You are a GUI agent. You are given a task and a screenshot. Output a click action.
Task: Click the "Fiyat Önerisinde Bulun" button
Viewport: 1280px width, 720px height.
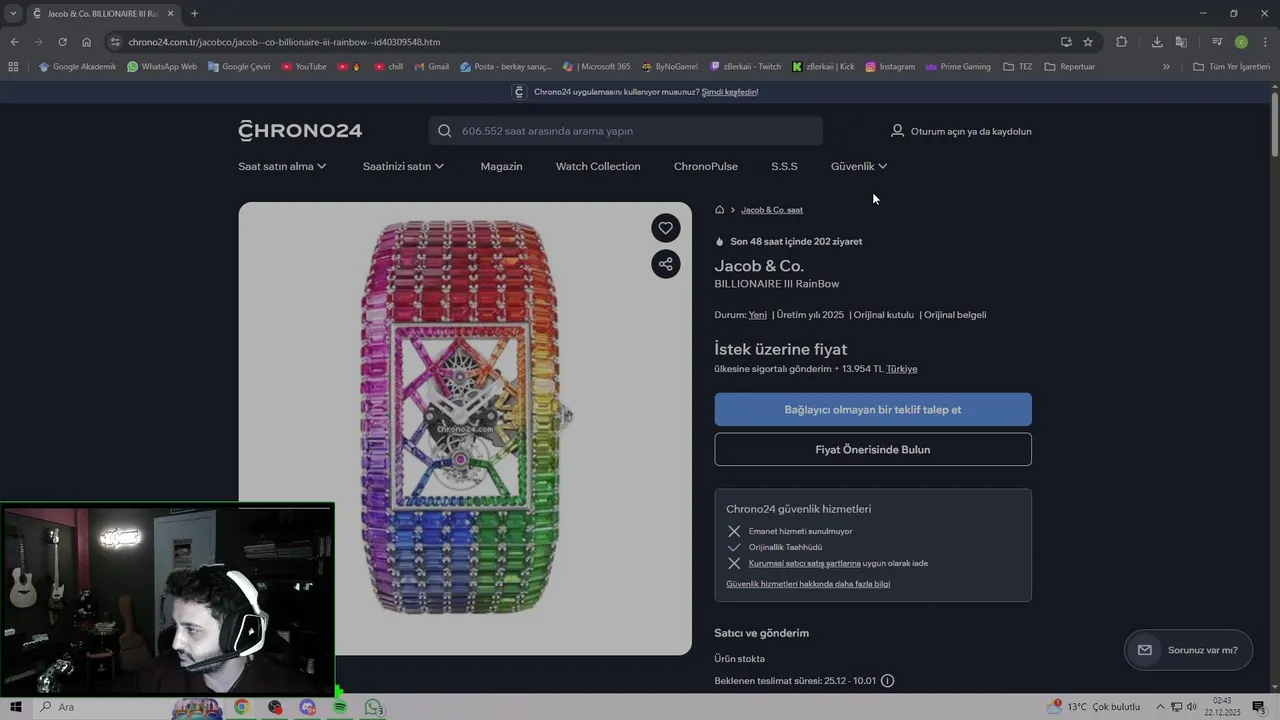tap(873, 450)
